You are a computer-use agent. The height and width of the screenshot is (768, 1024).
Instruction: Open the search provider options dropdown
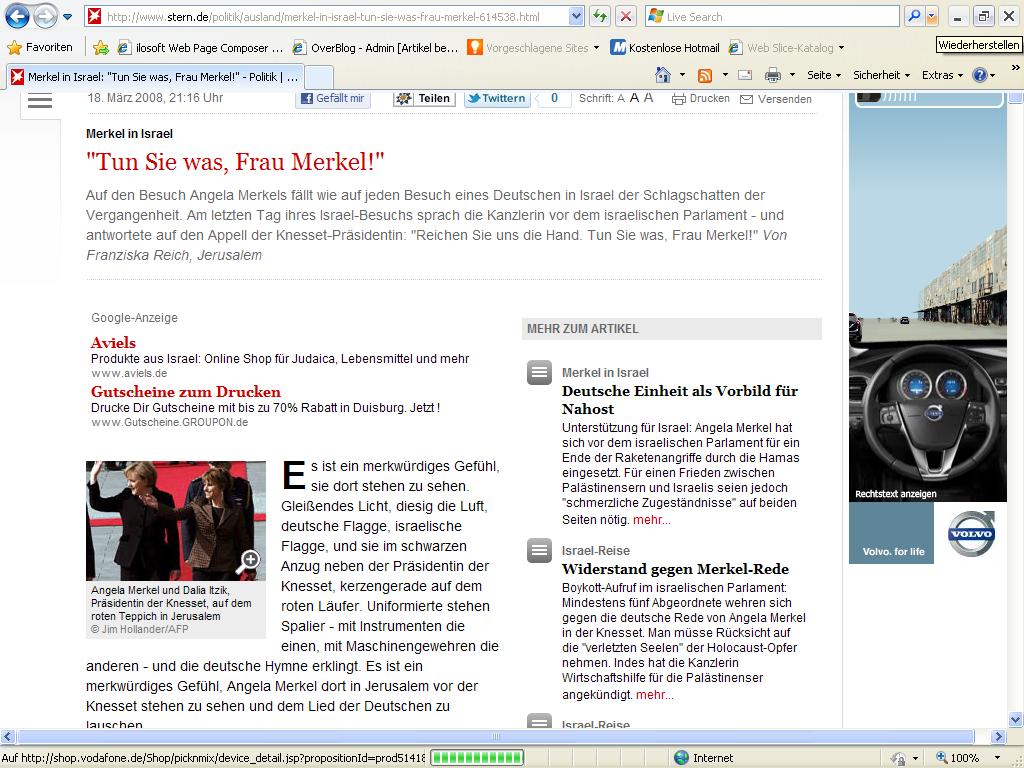(x=932, y=16)
